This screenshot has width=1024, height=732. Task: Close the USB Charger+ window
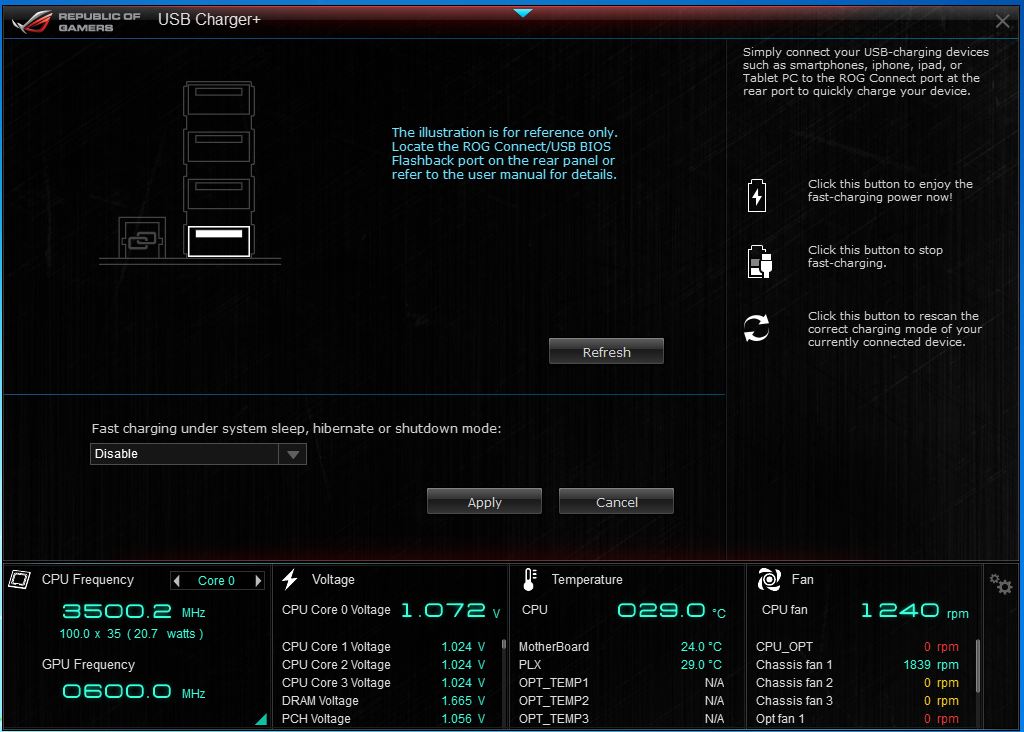click(1002, 21)
